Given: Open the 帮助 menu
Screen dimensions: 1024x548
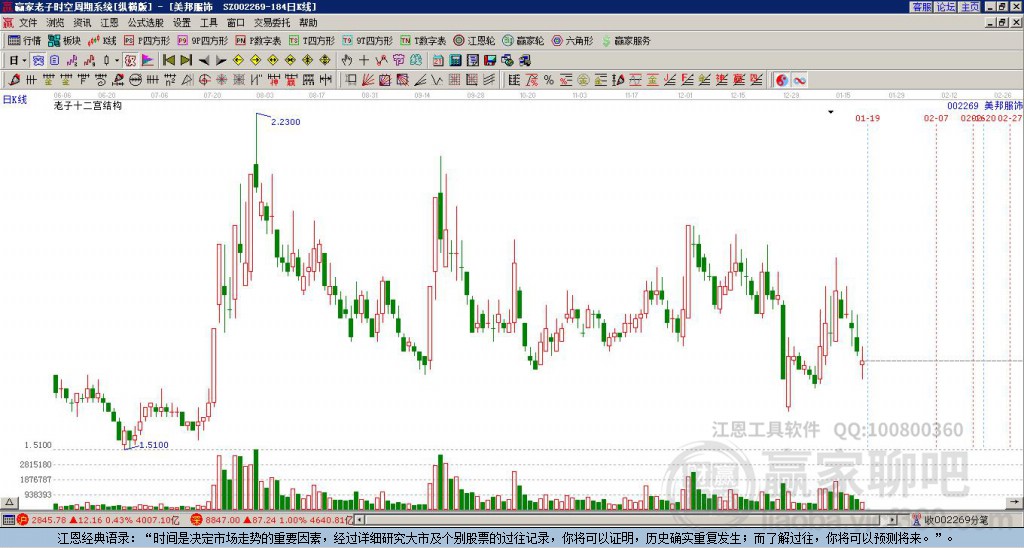Looking at the screenshot, I should click(308, 23).
